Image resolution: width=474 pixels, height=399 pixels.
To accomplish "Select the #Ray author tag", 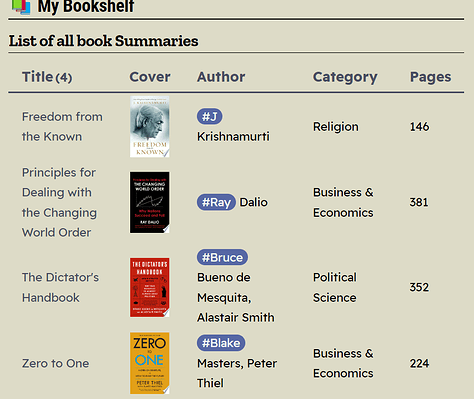I will pyautogui.click(x=216, y=202).
